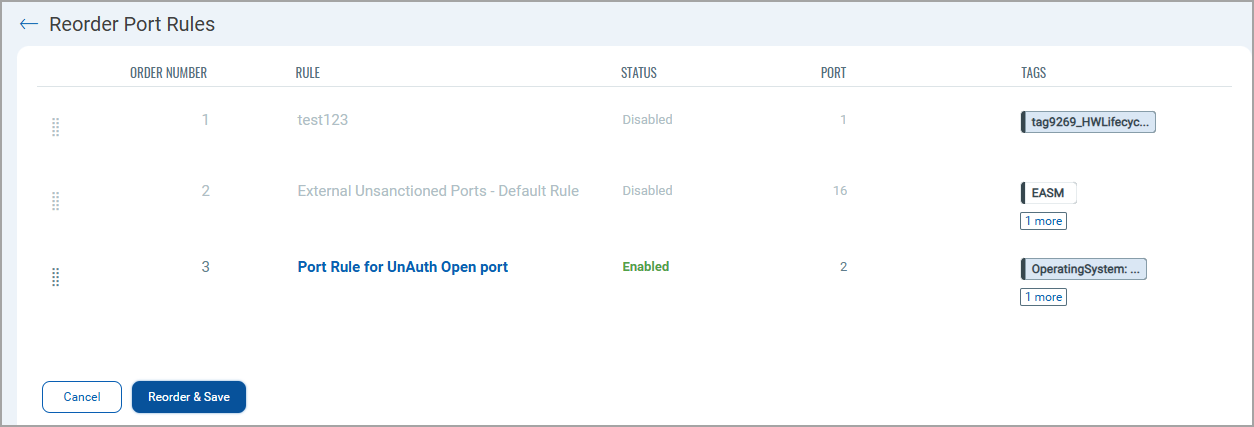Expand '1 more' tags under OperatingSystem tag
1254x427 pixels.
pos(1043,297)
